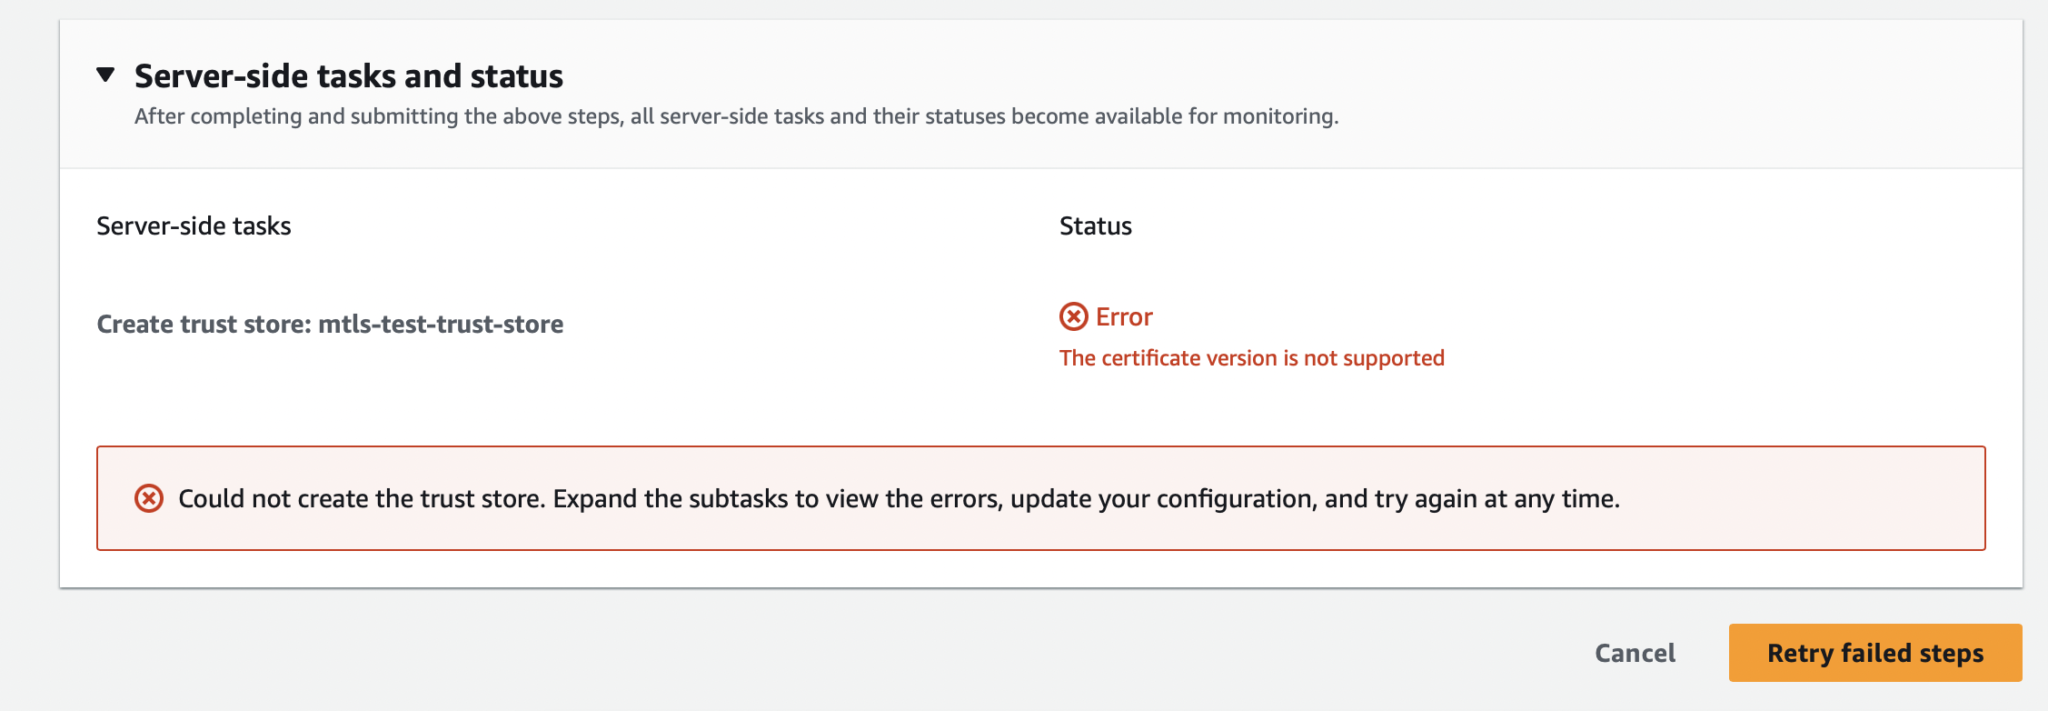The width and height of the screenshot is (2048, 711).
Task: Click the Server-side tasks and status heading
Action: pos(348,74)
